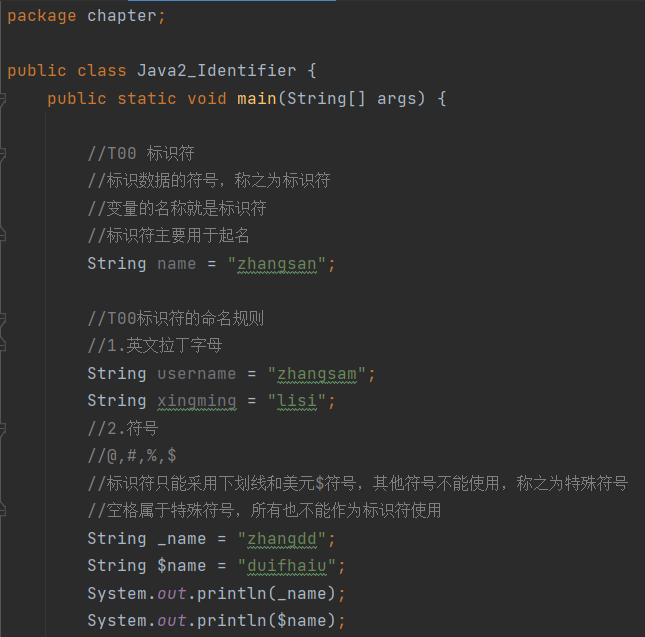Click the class name Java2_Identifier
The height and width of the screenshot is (637, 645).
[x=216, y=71]
